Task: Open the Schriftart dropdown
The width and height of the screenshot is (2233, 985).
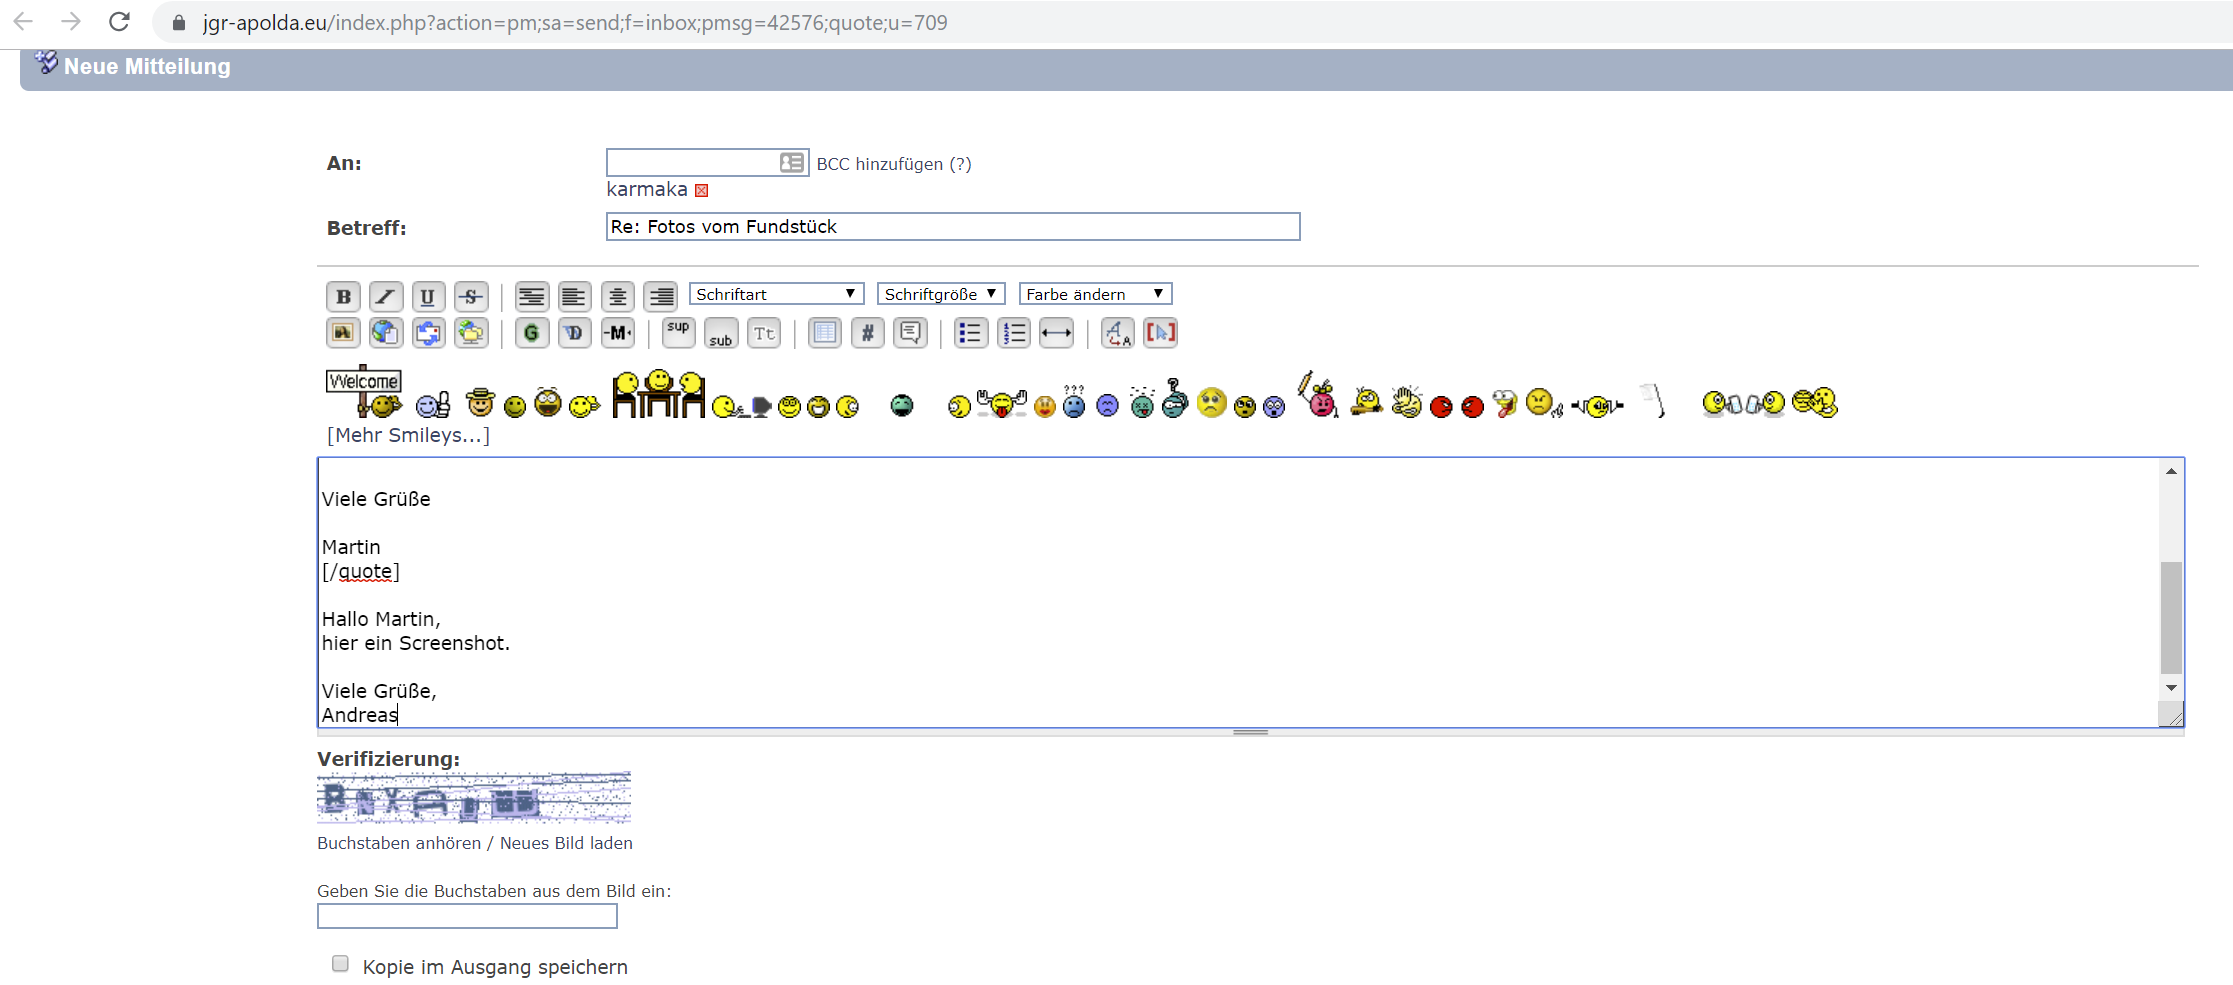Action: coord(776,294)
